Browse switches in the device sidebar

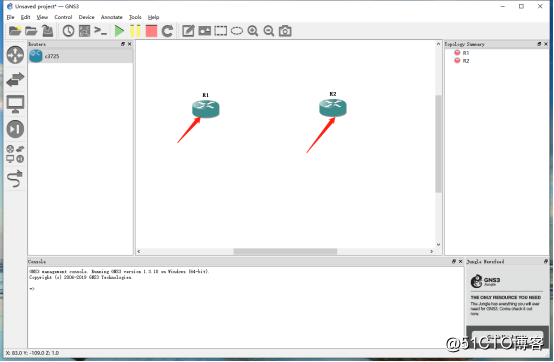tap(15, 79)
